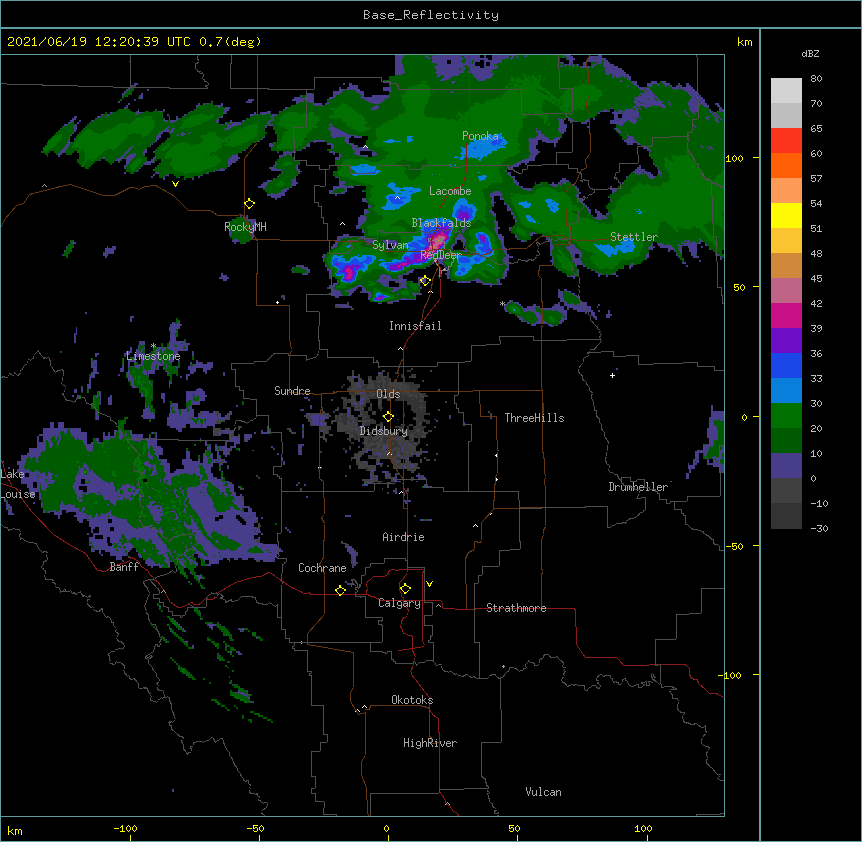Click the Blackfalds label
The image size is (862, 842).
[441, 223]
